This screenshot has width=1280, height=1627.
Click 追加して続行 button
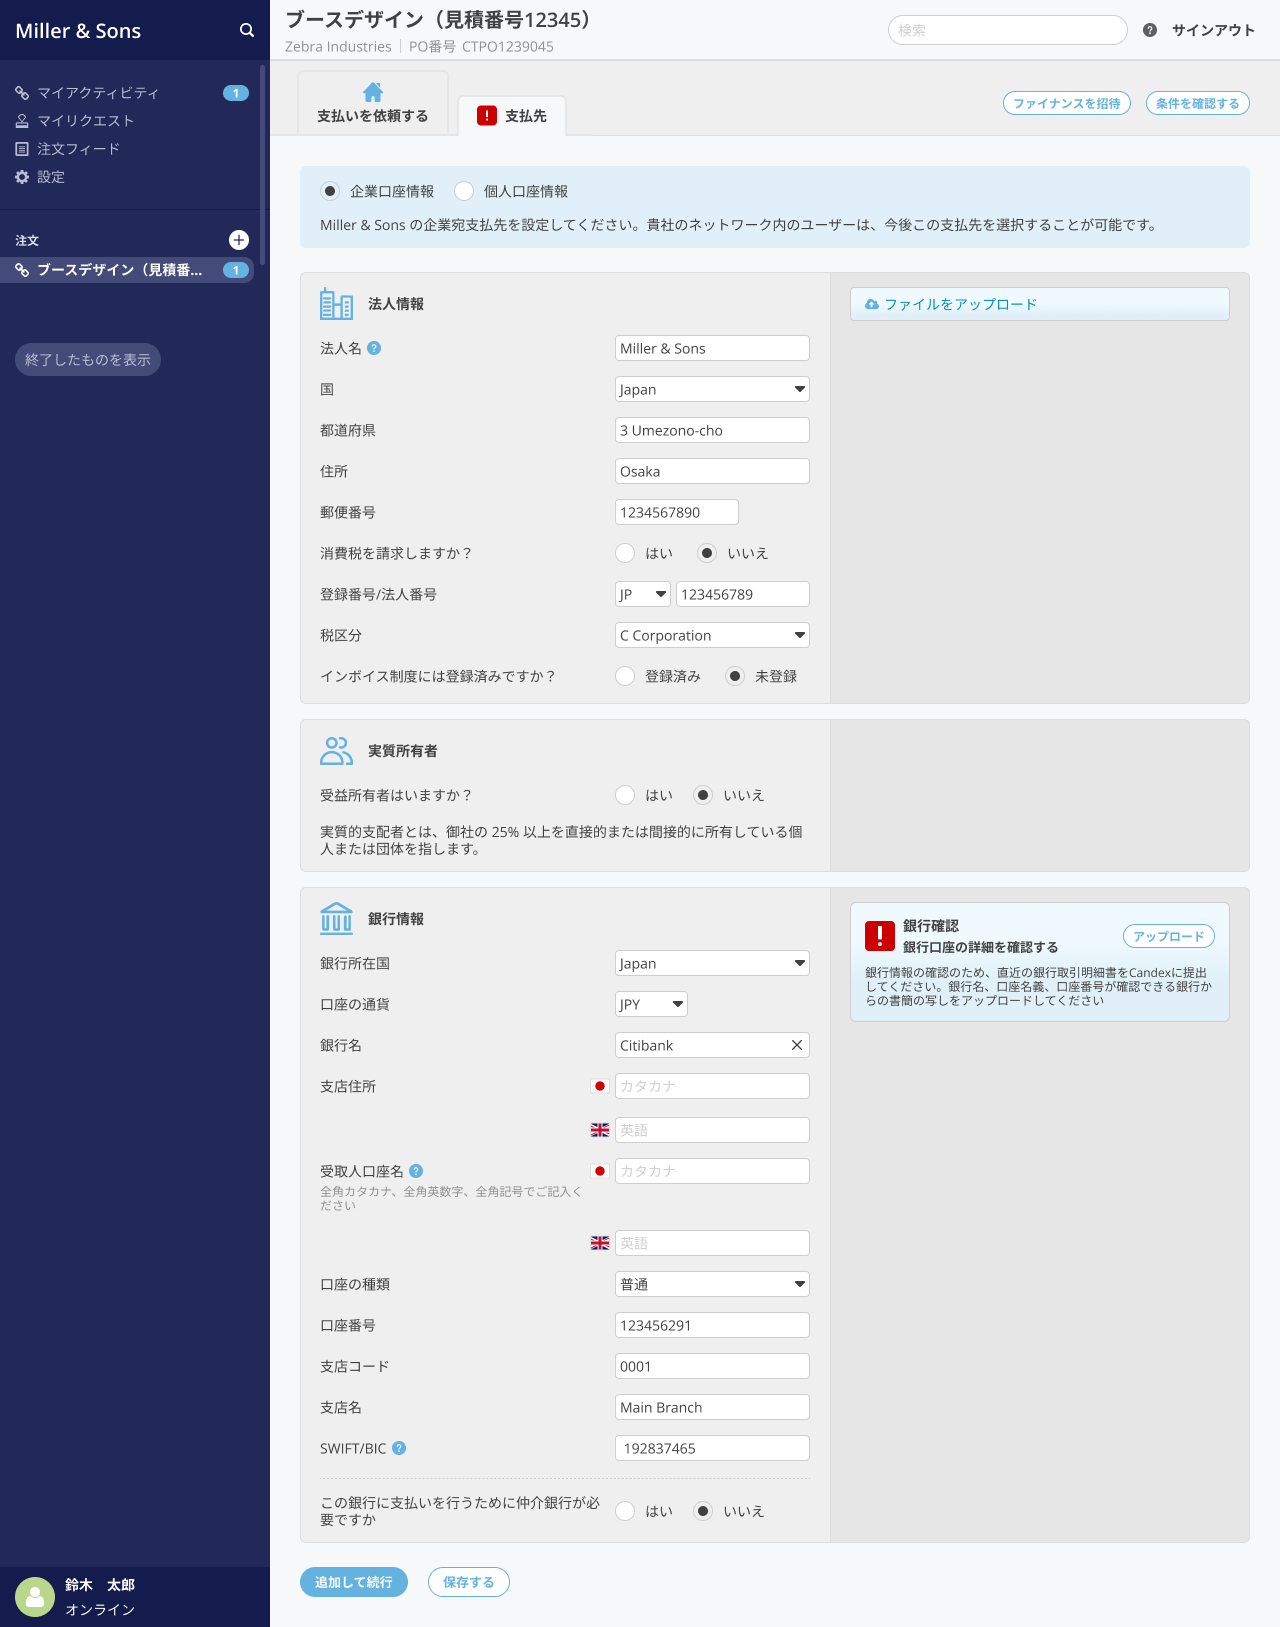point(354,1582)
